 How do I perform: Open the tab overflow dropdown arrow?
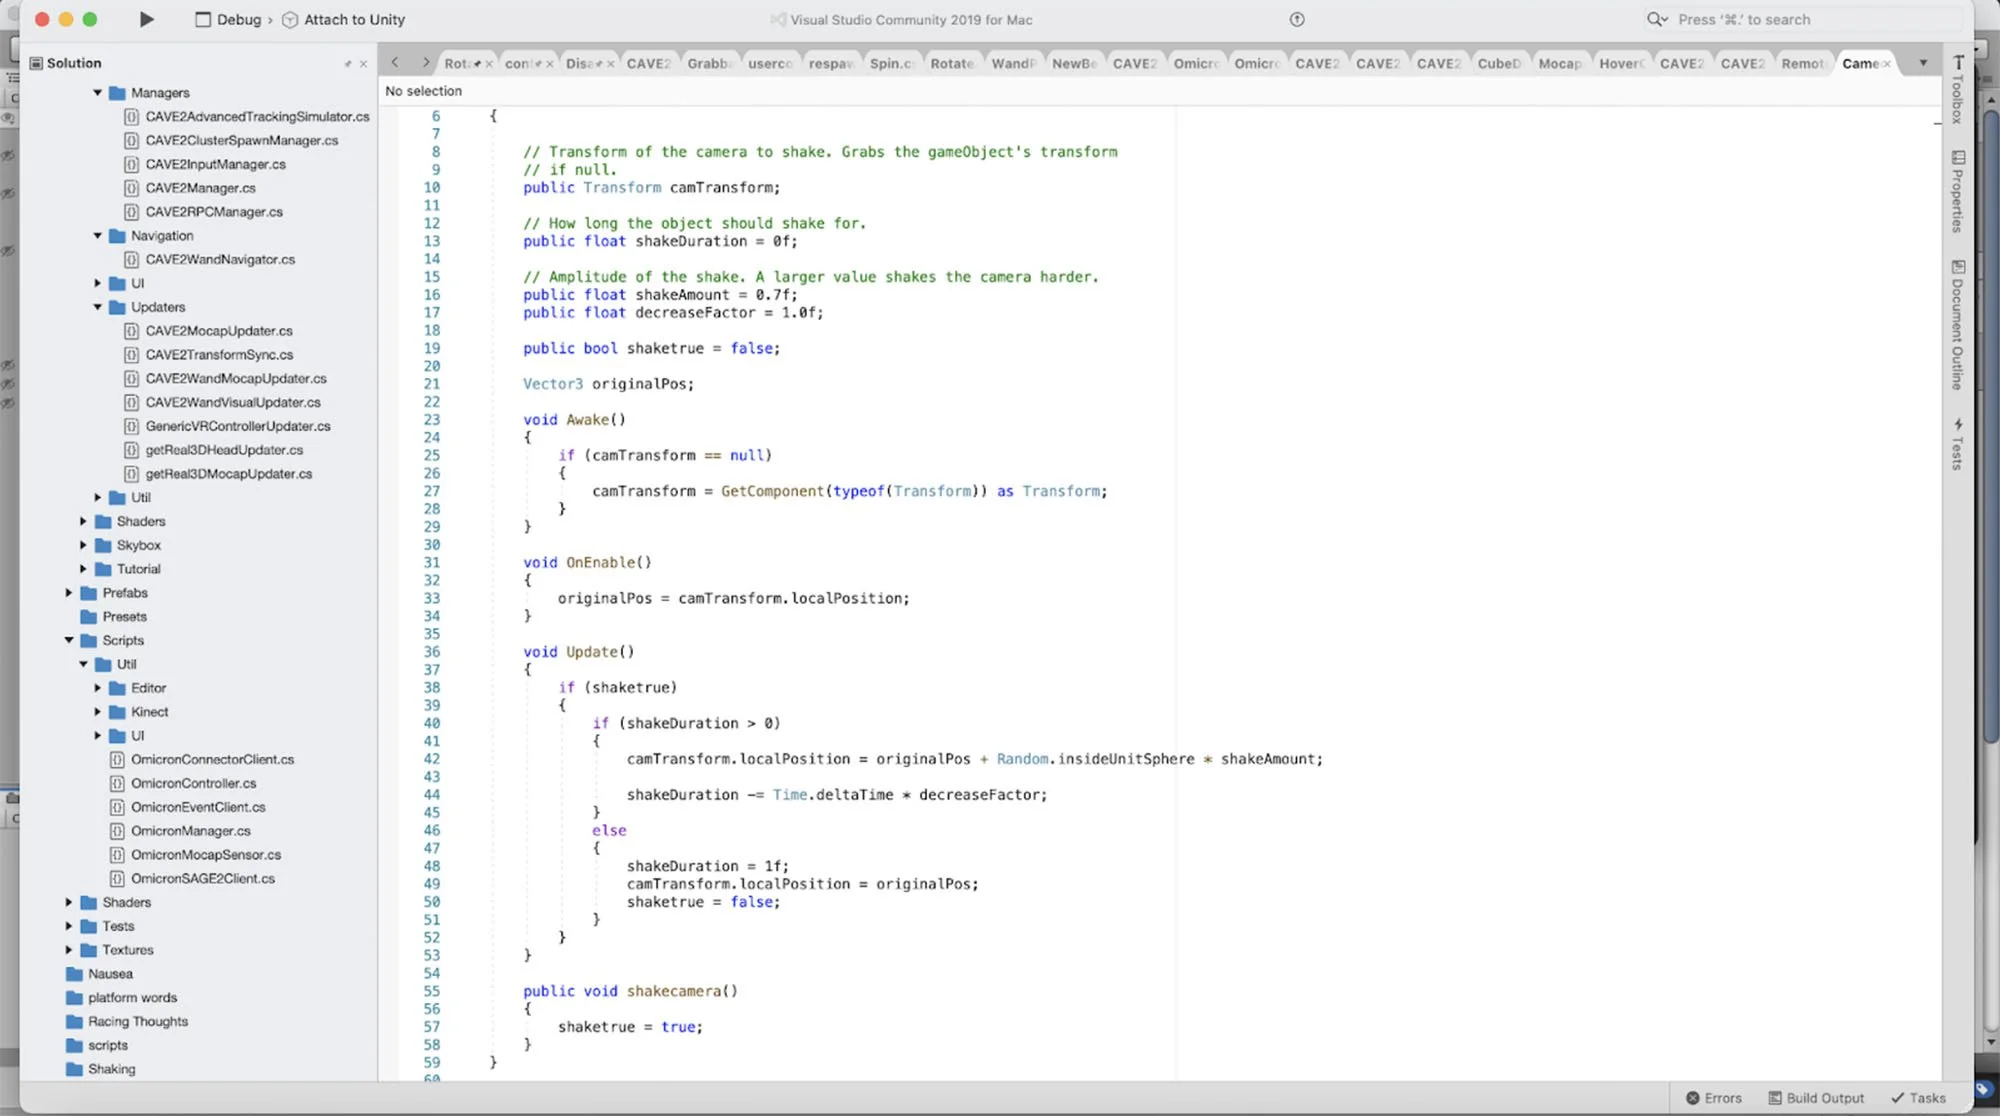click(x=1922, y=63)
